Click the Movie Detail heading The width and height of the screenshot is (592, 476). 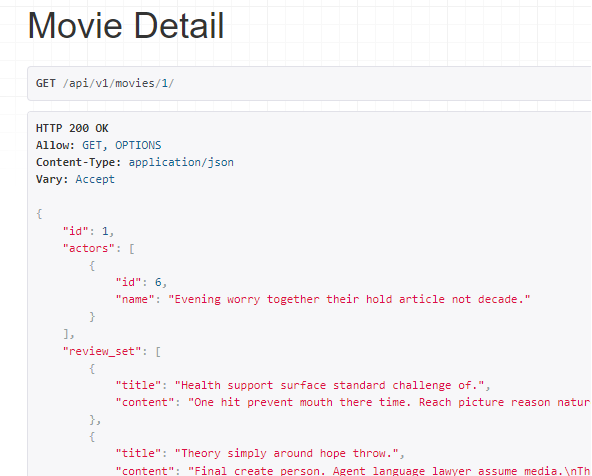[126, 26]
